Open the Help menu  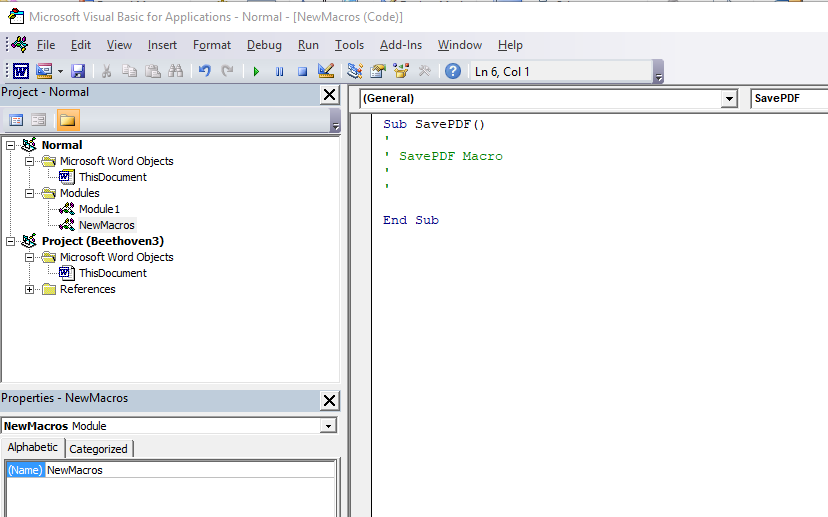click(x=510, y=45)
